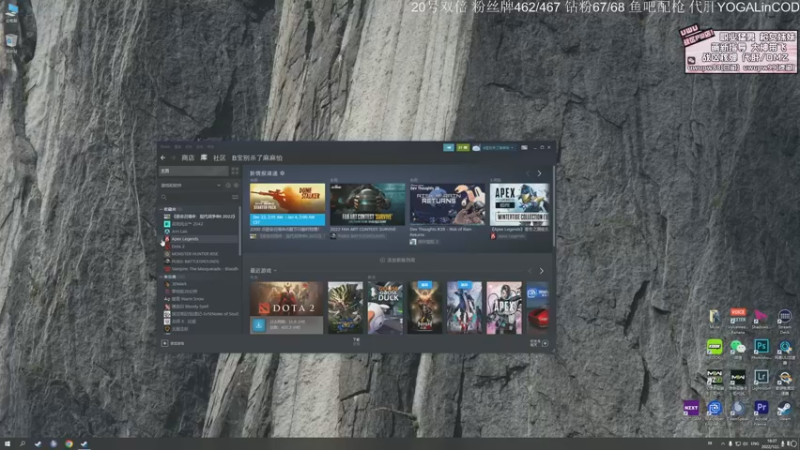Open the 库 library tab in Steam
This screenshot has width=800, height=450.
tap(204, 158)
